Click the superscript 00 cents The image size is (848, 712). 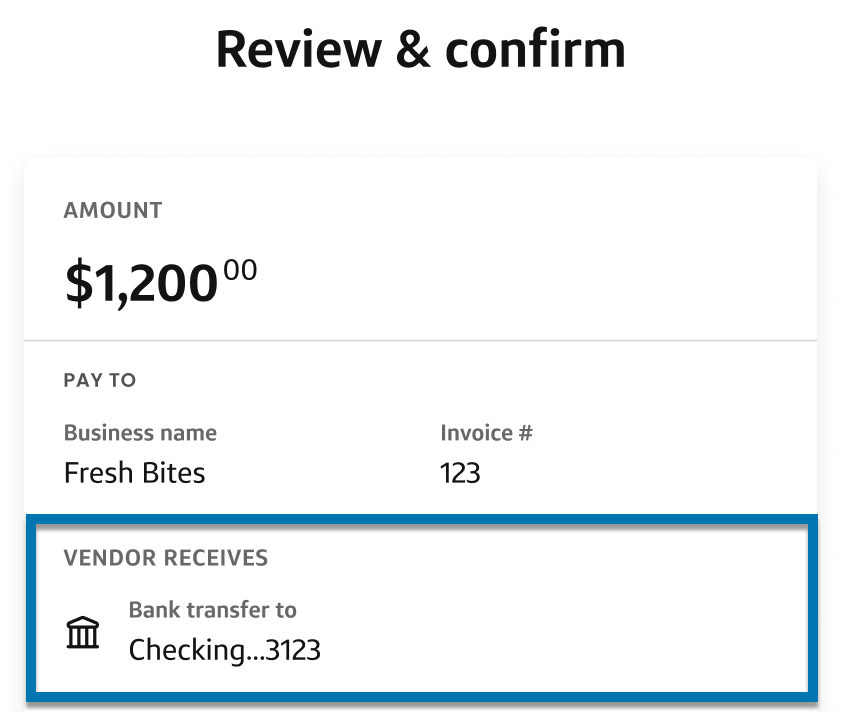point(240,270)
